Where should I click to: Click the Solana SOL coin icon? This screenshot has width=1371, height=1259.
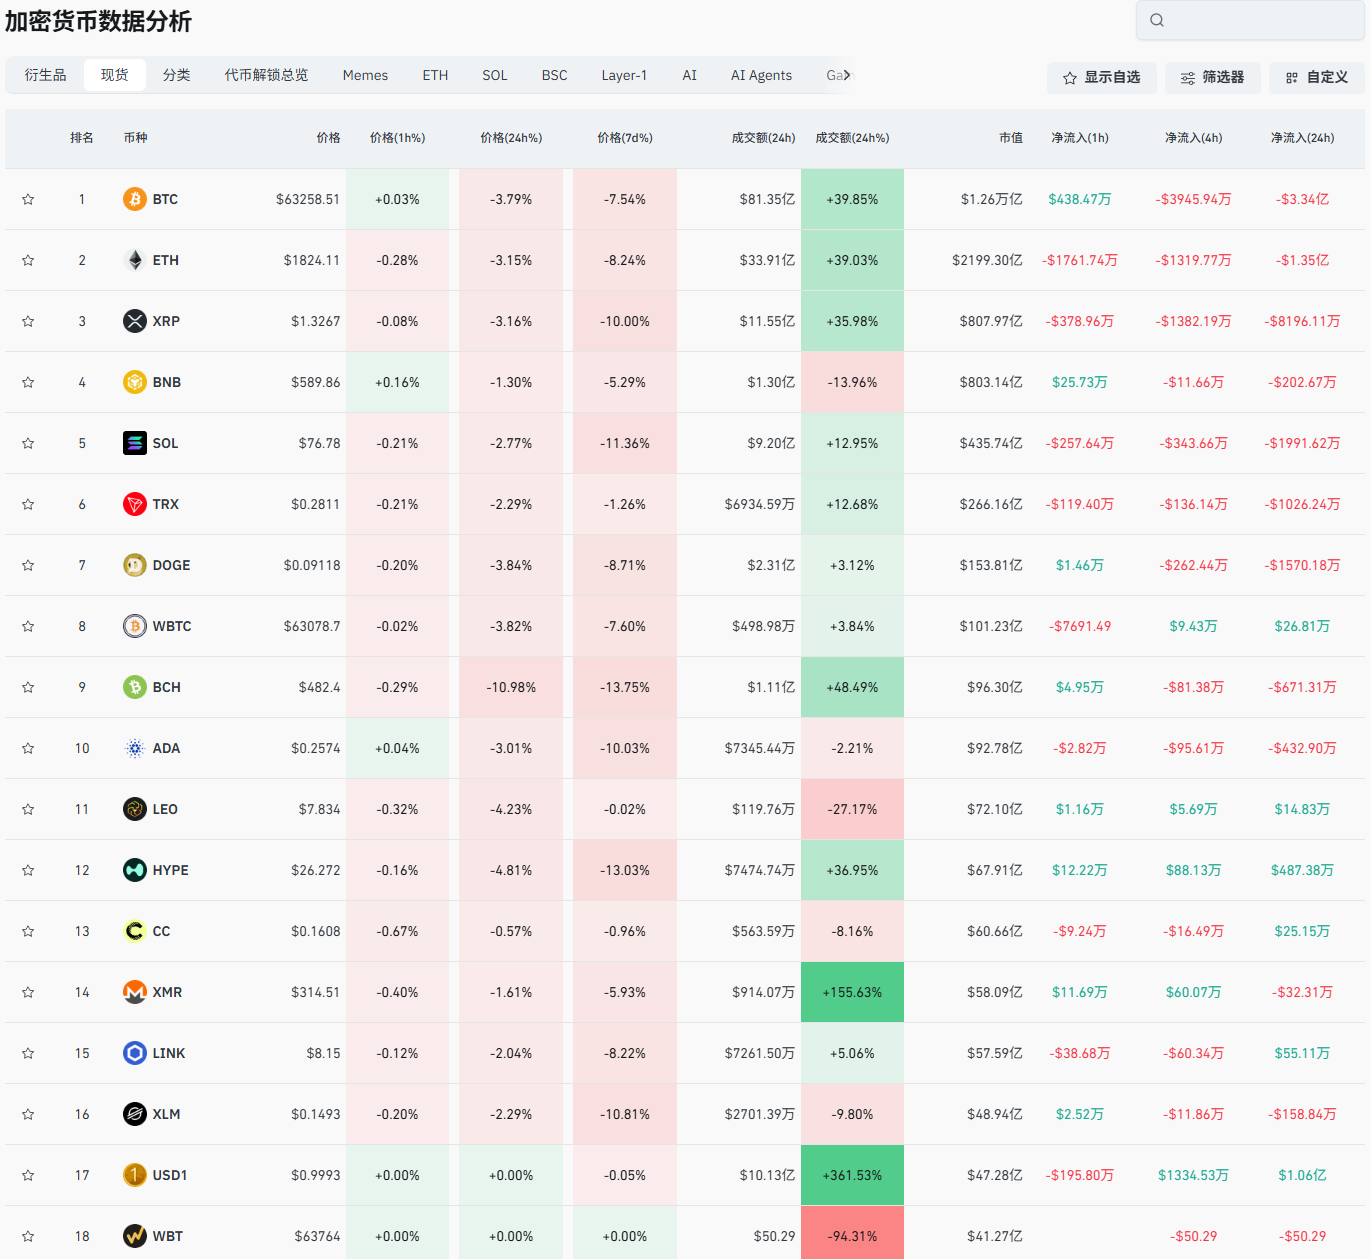point(135,443)
